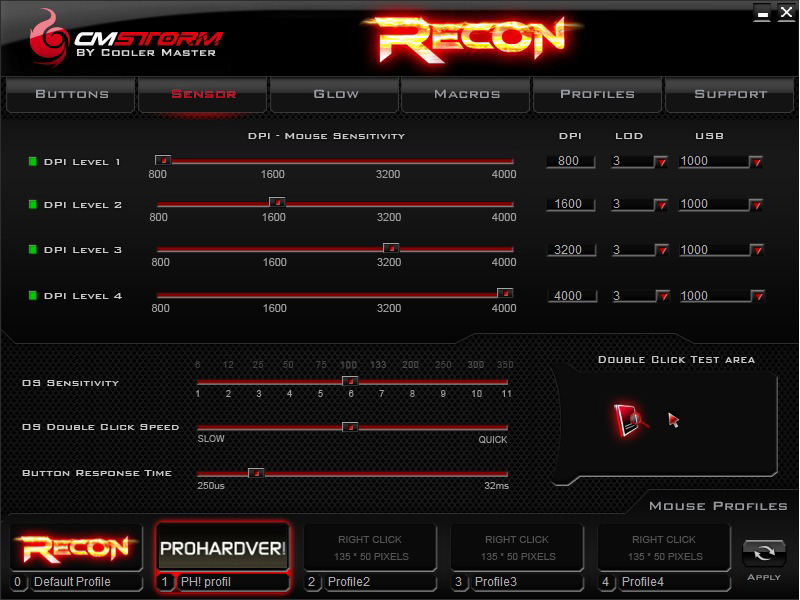The width and height of the screenshot is (800, 600).
Task: Click the 4000 mark on DPI Level 1 scale
Action: tap(504, 174)
